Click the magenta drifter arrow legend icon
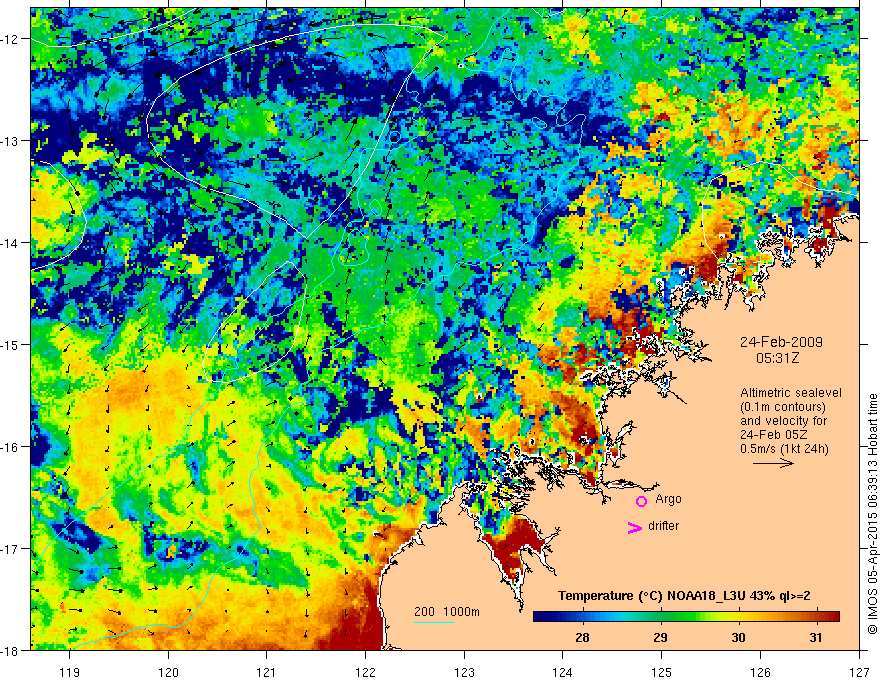The image size is (880, 680). point(634,528)
